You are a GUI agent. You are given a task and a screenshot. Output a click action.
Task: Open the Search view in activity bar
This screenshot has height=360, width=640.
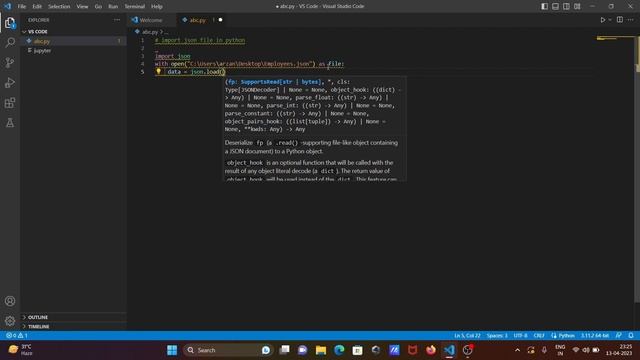click(10, 42)
